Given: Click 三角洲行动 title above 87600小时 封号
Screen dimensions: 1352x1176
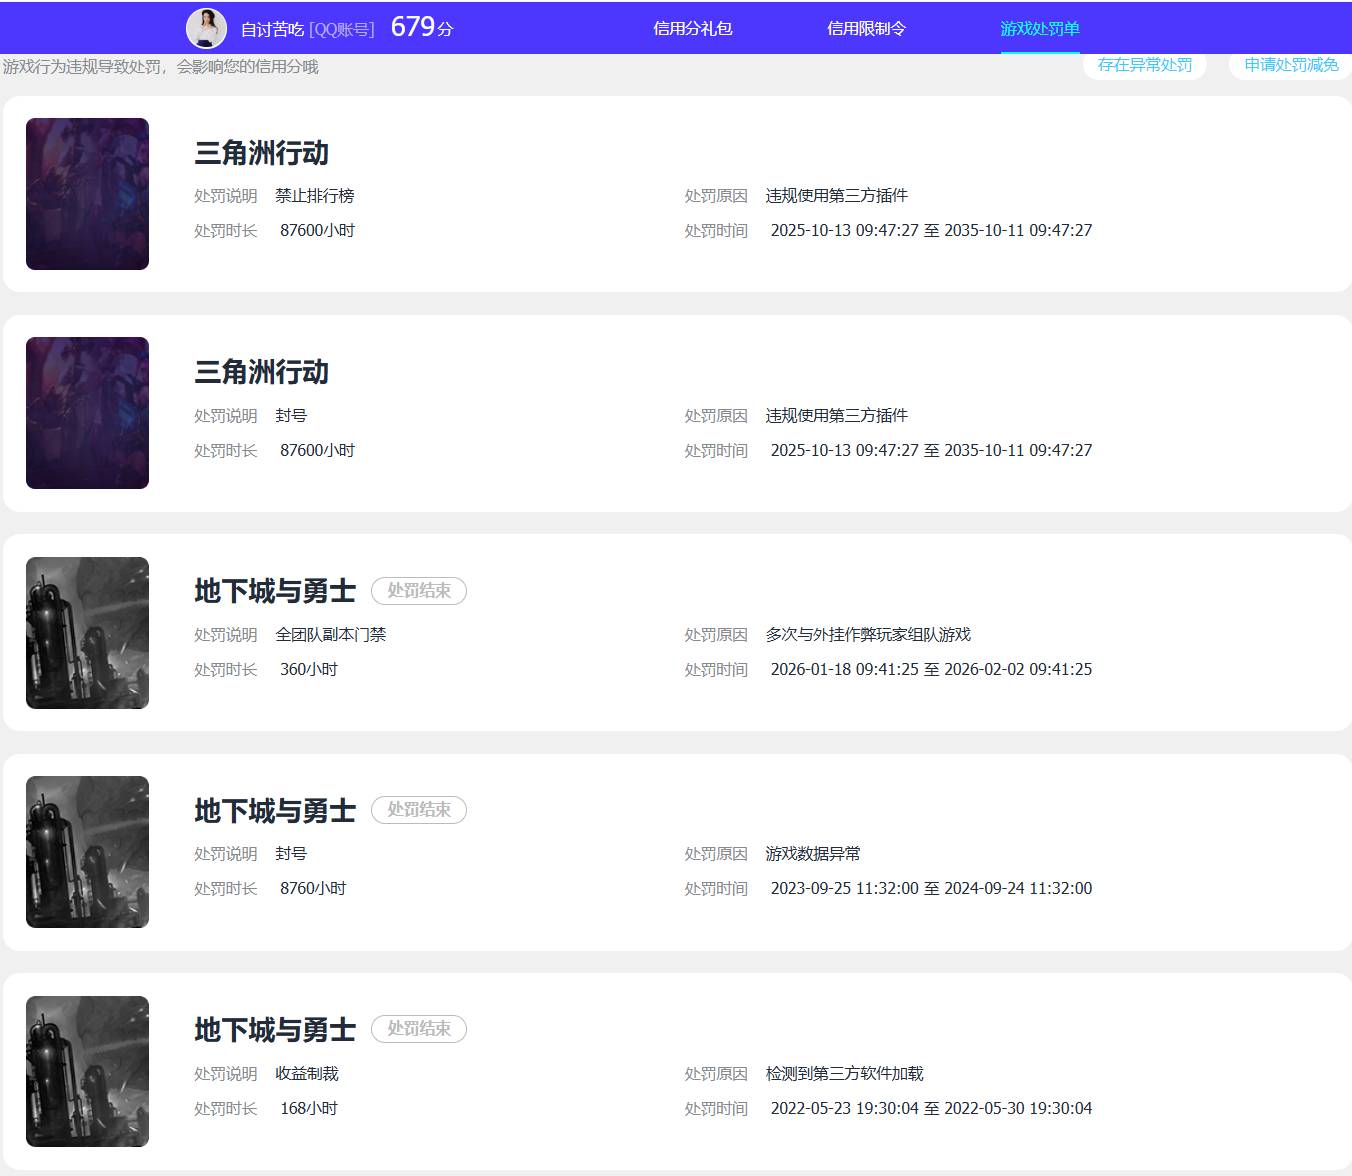Looking at the screenshot, I should pos(261,372).
